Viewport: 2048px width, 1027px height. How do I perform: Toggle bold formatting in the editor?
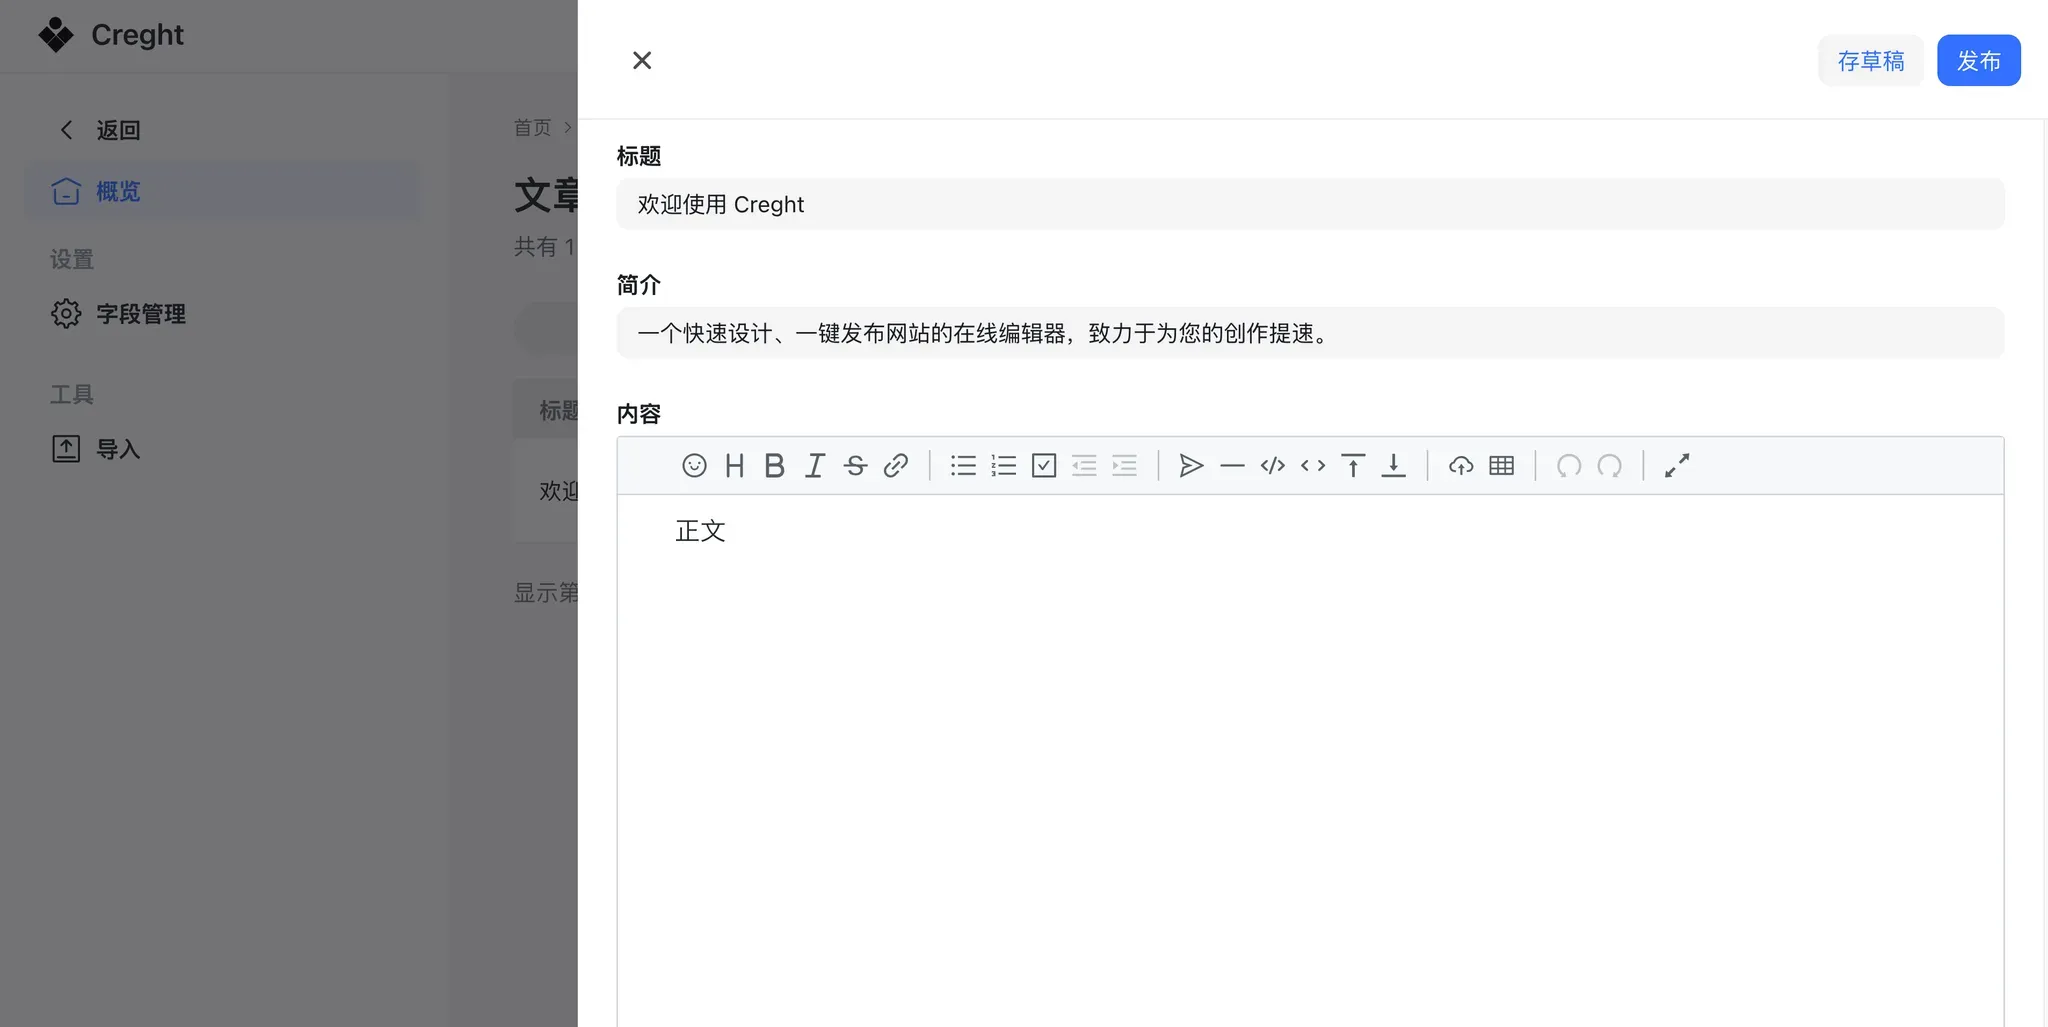pyautogui.click(x=774, y=465)
